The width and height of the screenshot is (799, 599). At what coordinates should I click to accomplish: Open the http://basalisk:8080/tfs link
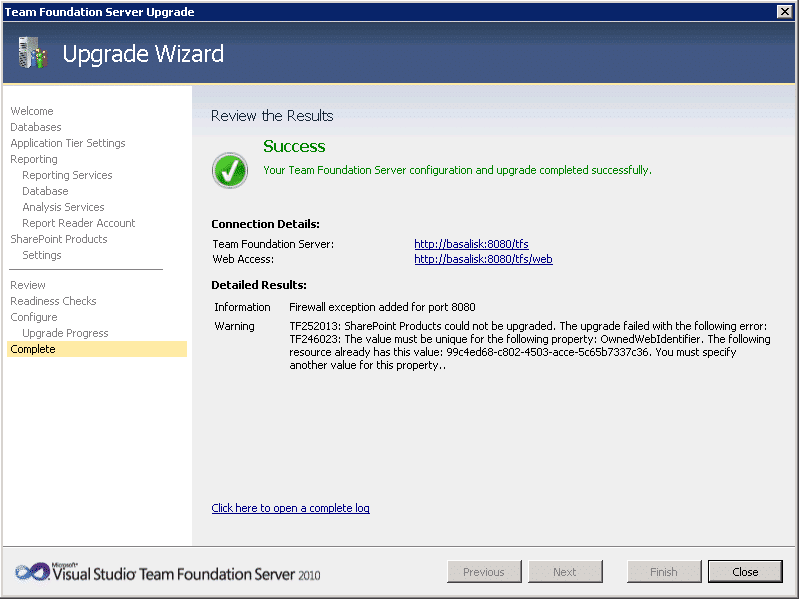tap(471, 244)
